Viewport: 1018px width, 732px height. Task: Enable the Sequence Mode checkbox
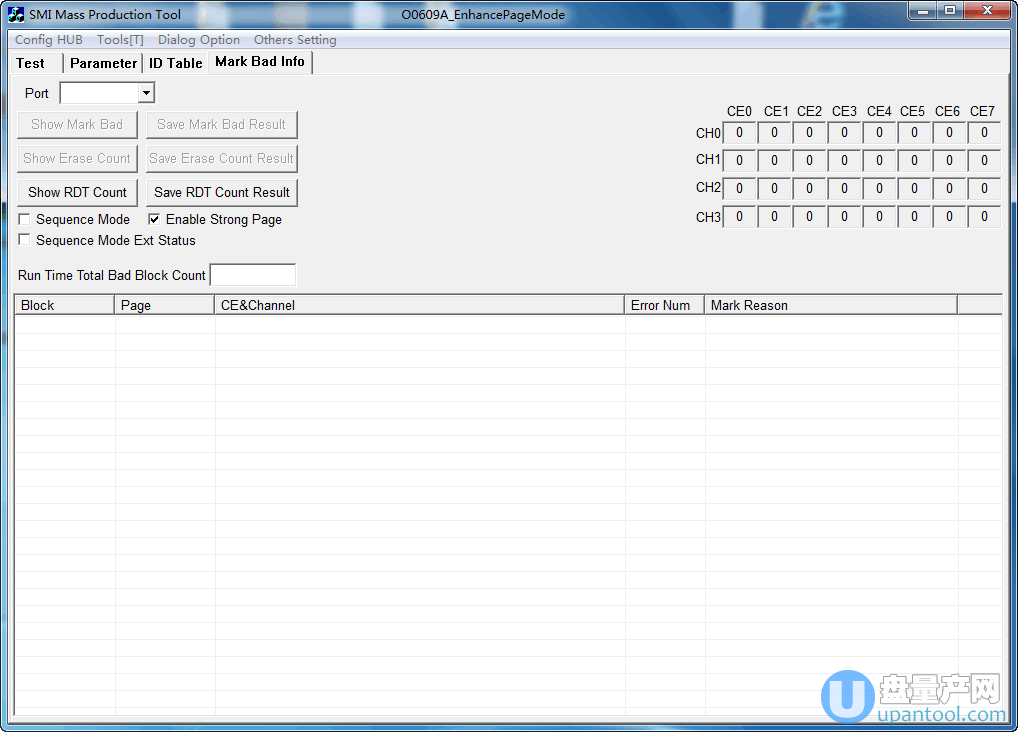coord(25,219)
